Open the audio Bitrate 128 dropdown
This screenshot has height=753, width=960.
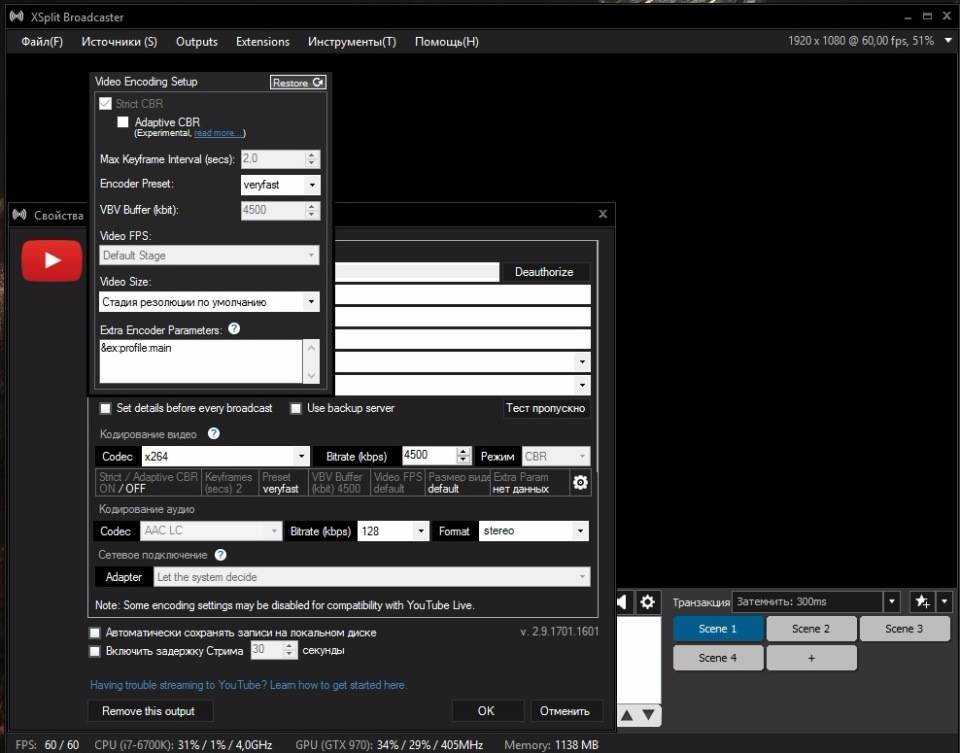[x=392, y=531]
